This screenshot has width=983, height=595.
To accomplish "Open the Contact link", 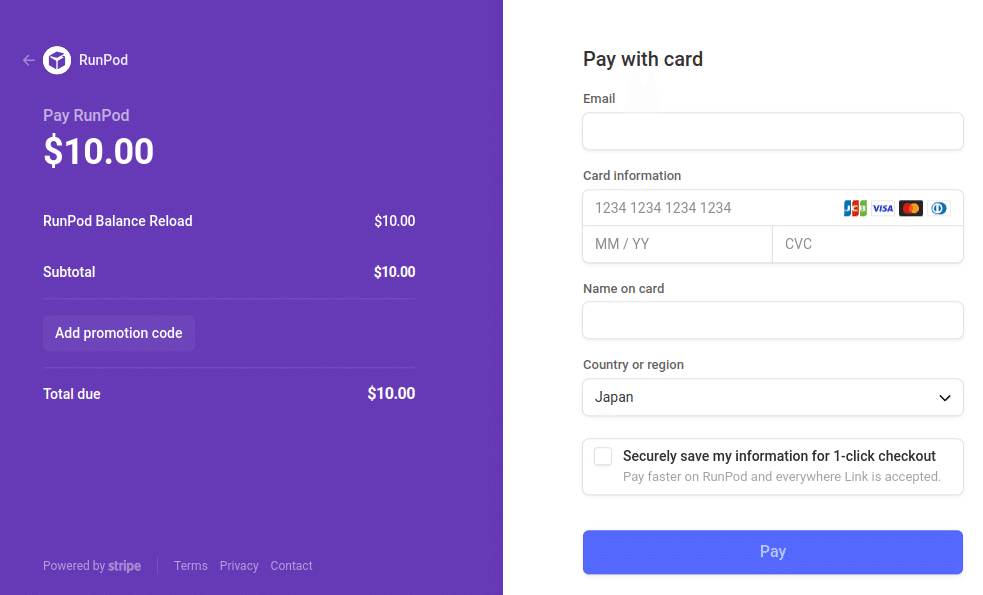I will 291,566.
